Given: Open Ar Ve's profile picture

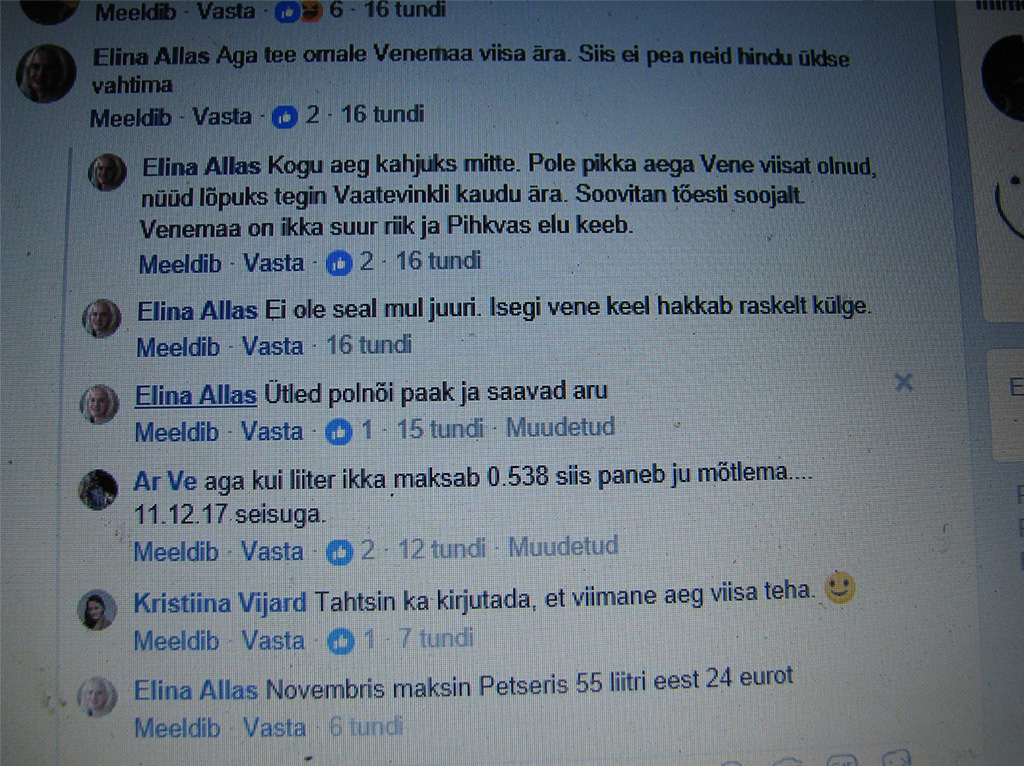Looking at the screenshot, I should coord(98,489).
